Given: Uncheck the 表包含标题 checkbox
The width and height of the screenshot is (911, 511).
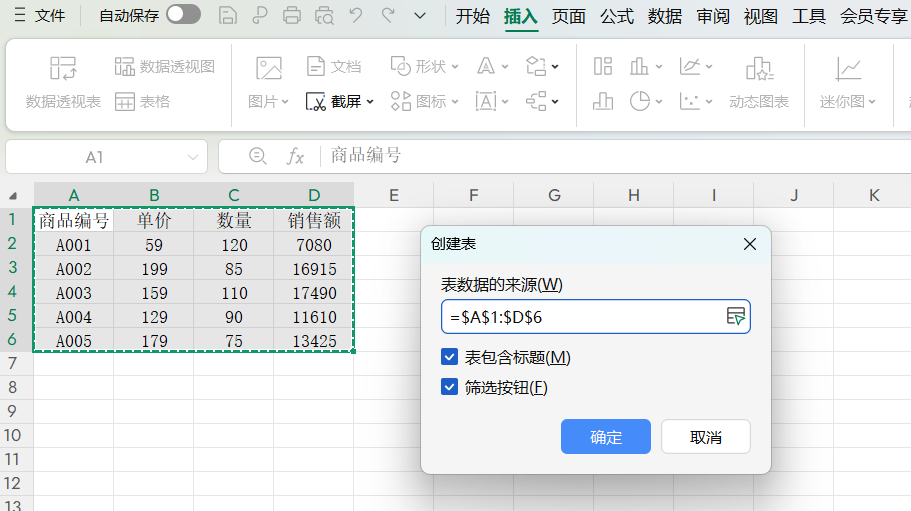Looking at the screenshot, I should (450, 357).
